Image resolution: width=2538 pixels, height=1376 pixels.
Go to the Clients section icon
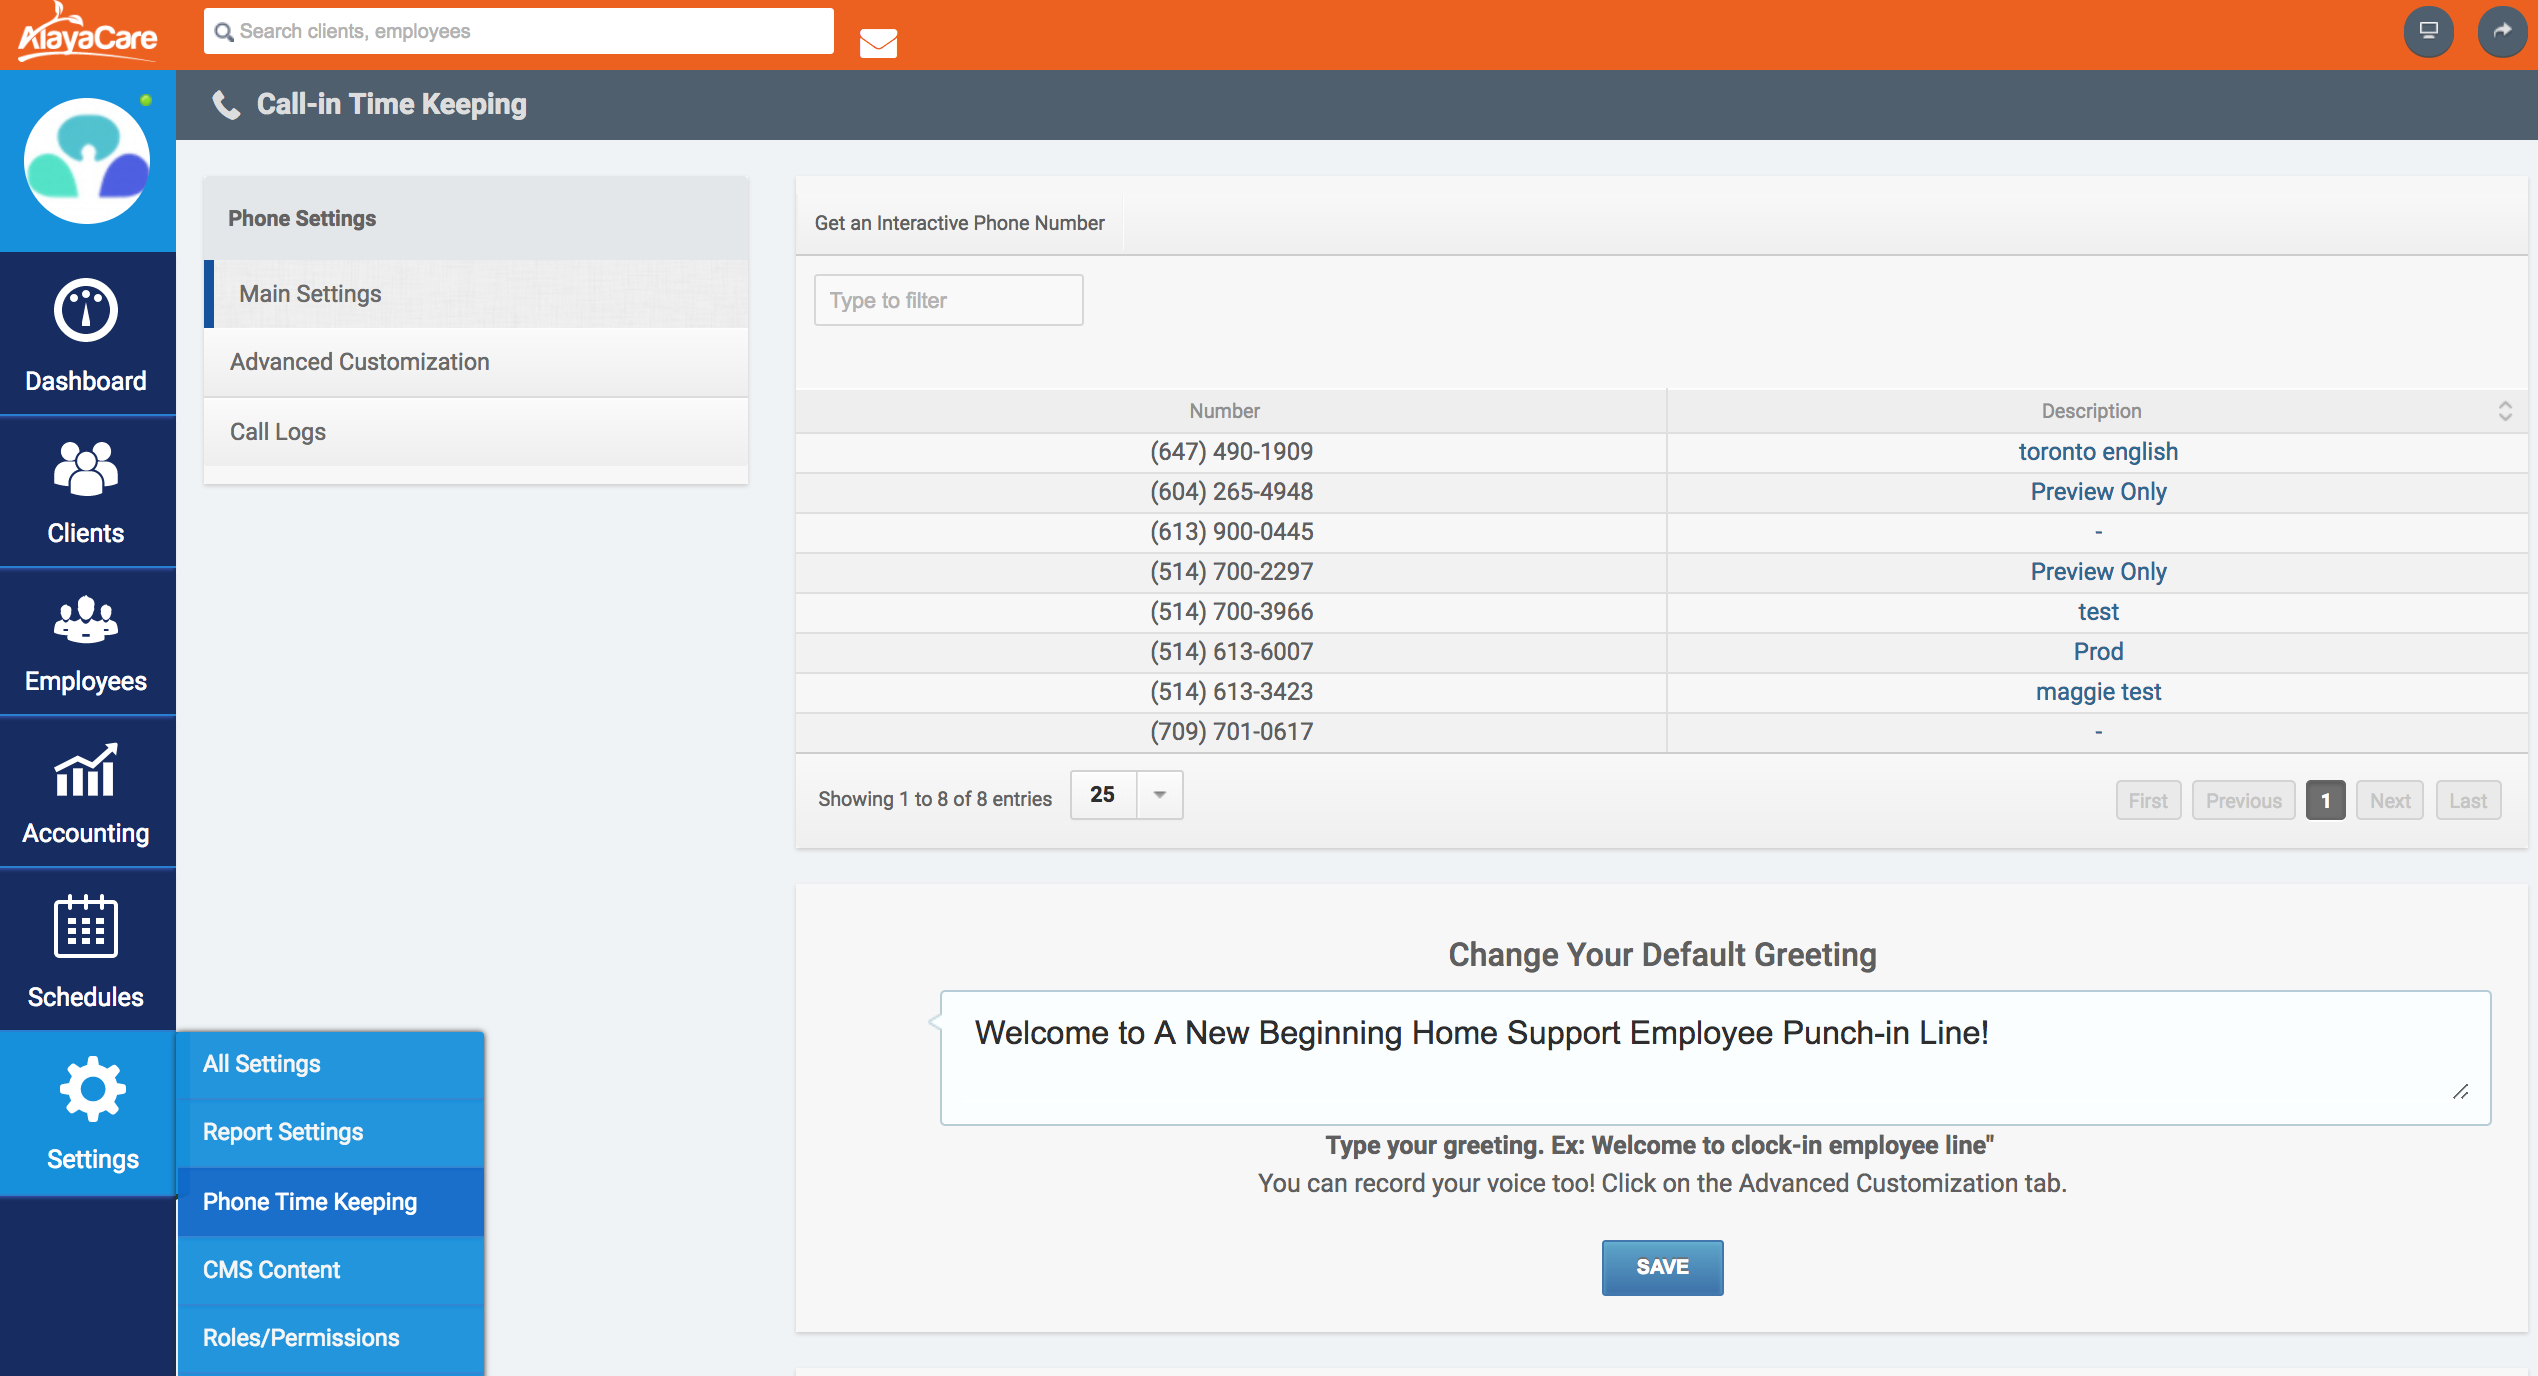tap(86, 468)
